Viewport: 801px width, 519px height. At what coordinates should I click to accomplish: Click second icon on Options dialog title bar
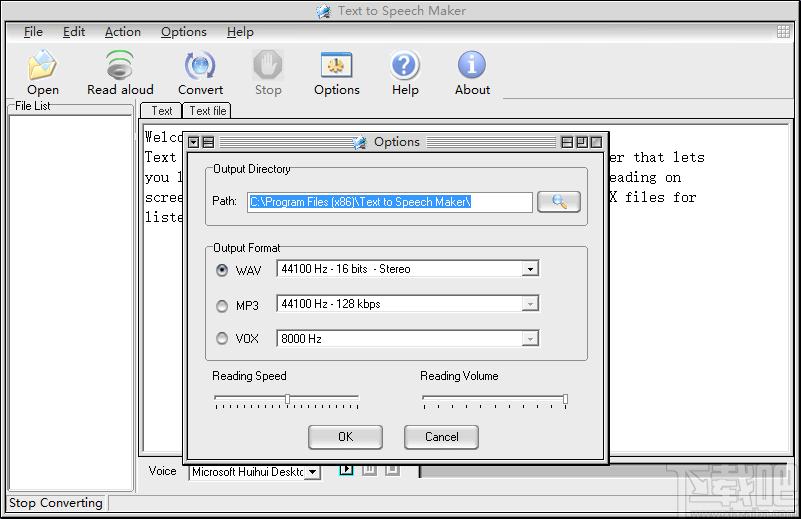tap(208, 142)
